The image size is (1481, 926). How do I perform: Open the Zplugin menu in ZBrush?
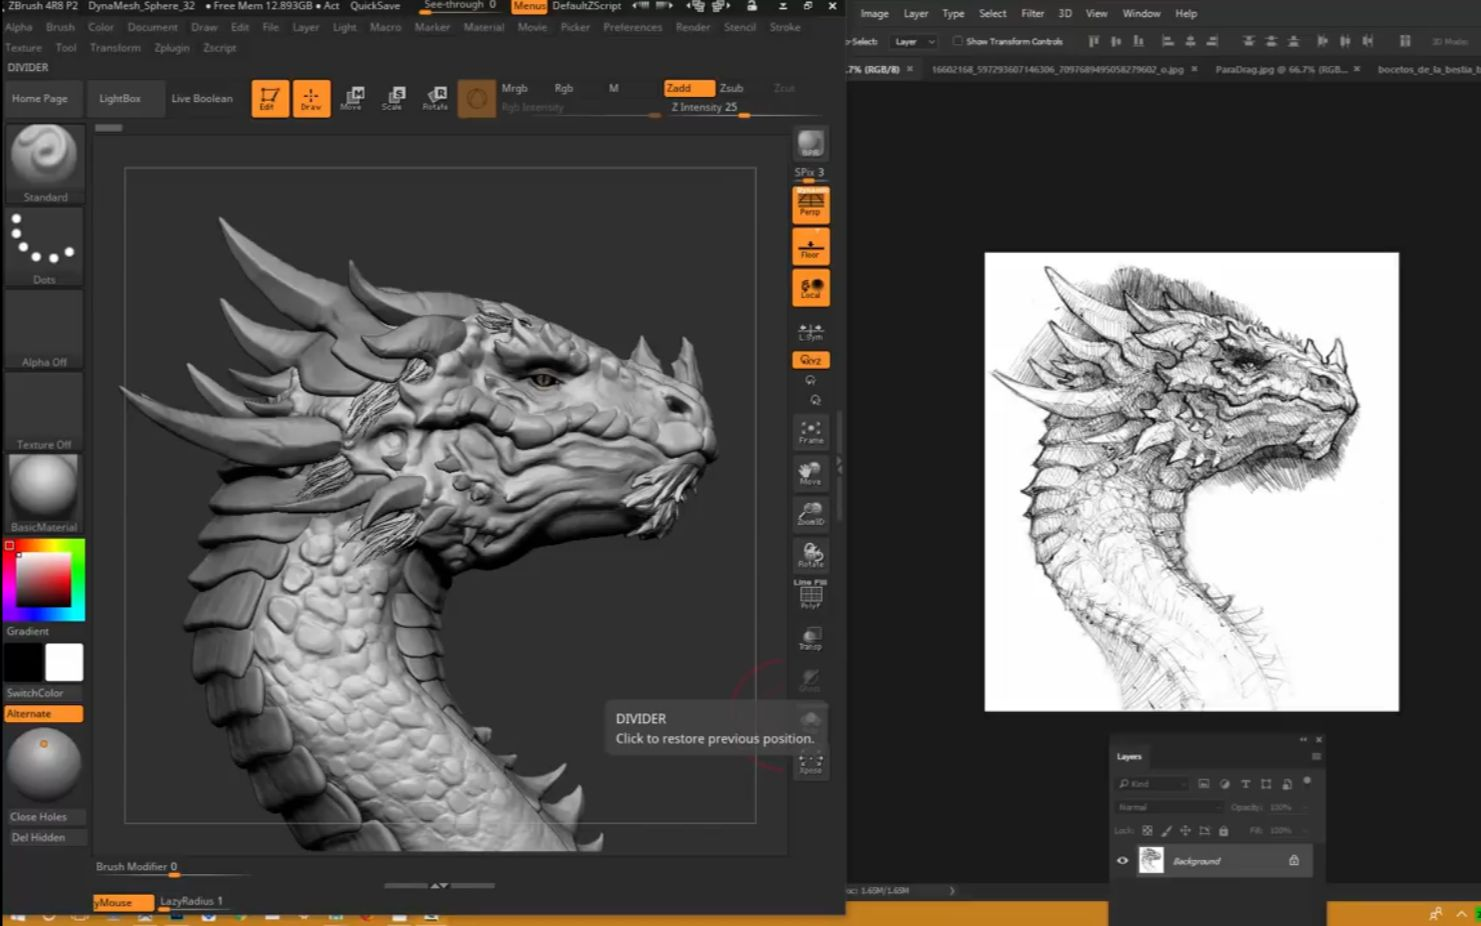[x=172, y=48]
